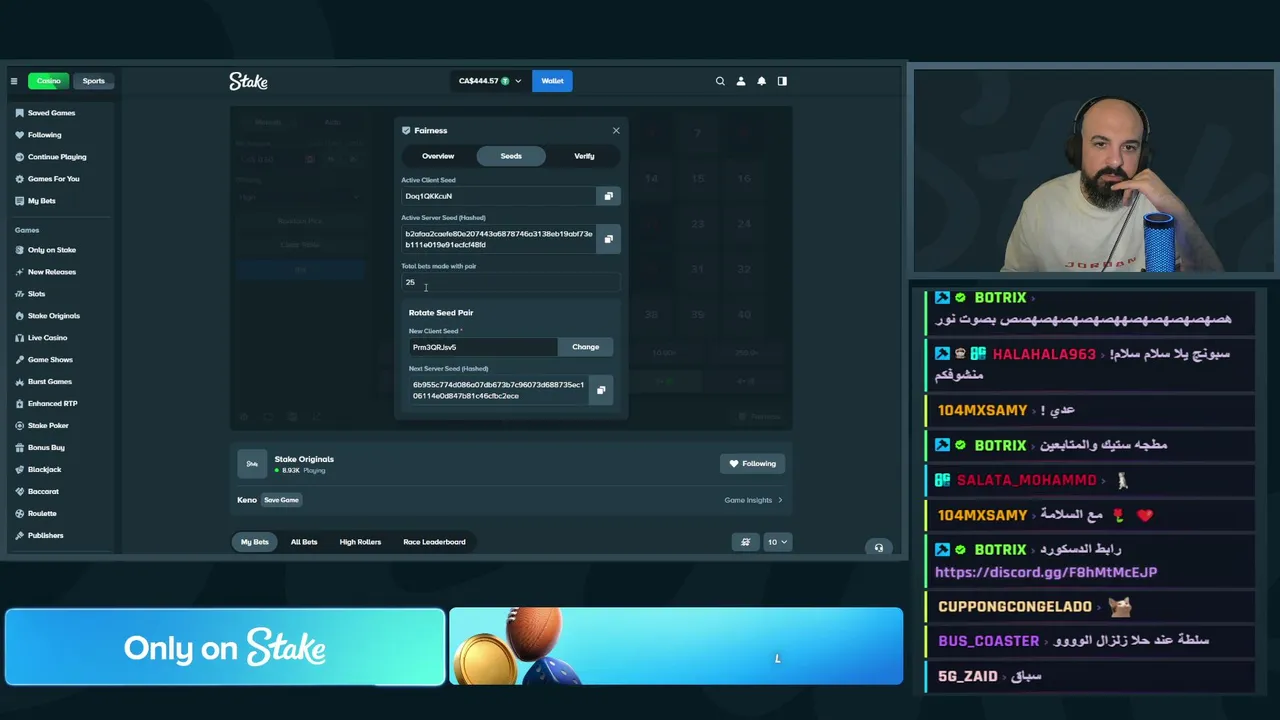Viewport: 1280px width, 720px height.
Task: Select the Seeds tab in Fairness
Action: tap(511, 156)
